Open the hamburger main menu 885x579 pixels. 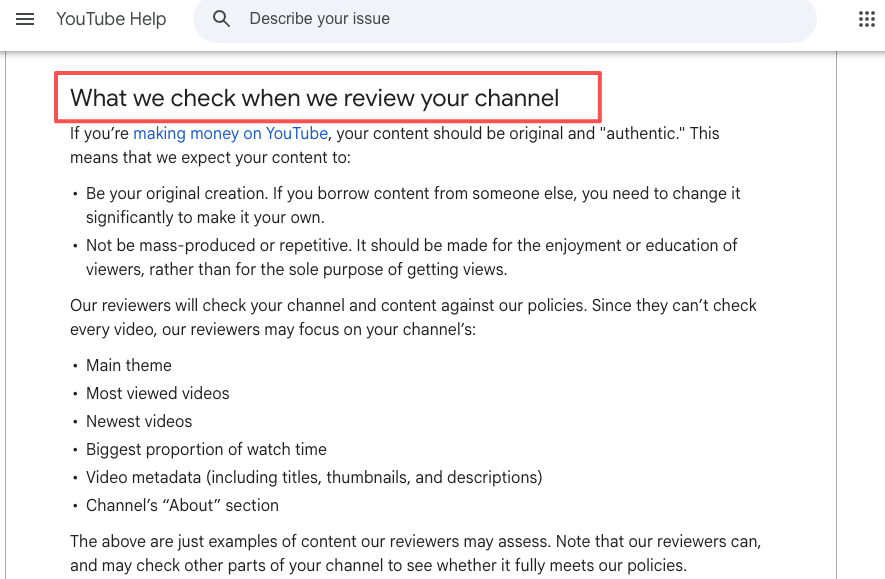(25, 19)
